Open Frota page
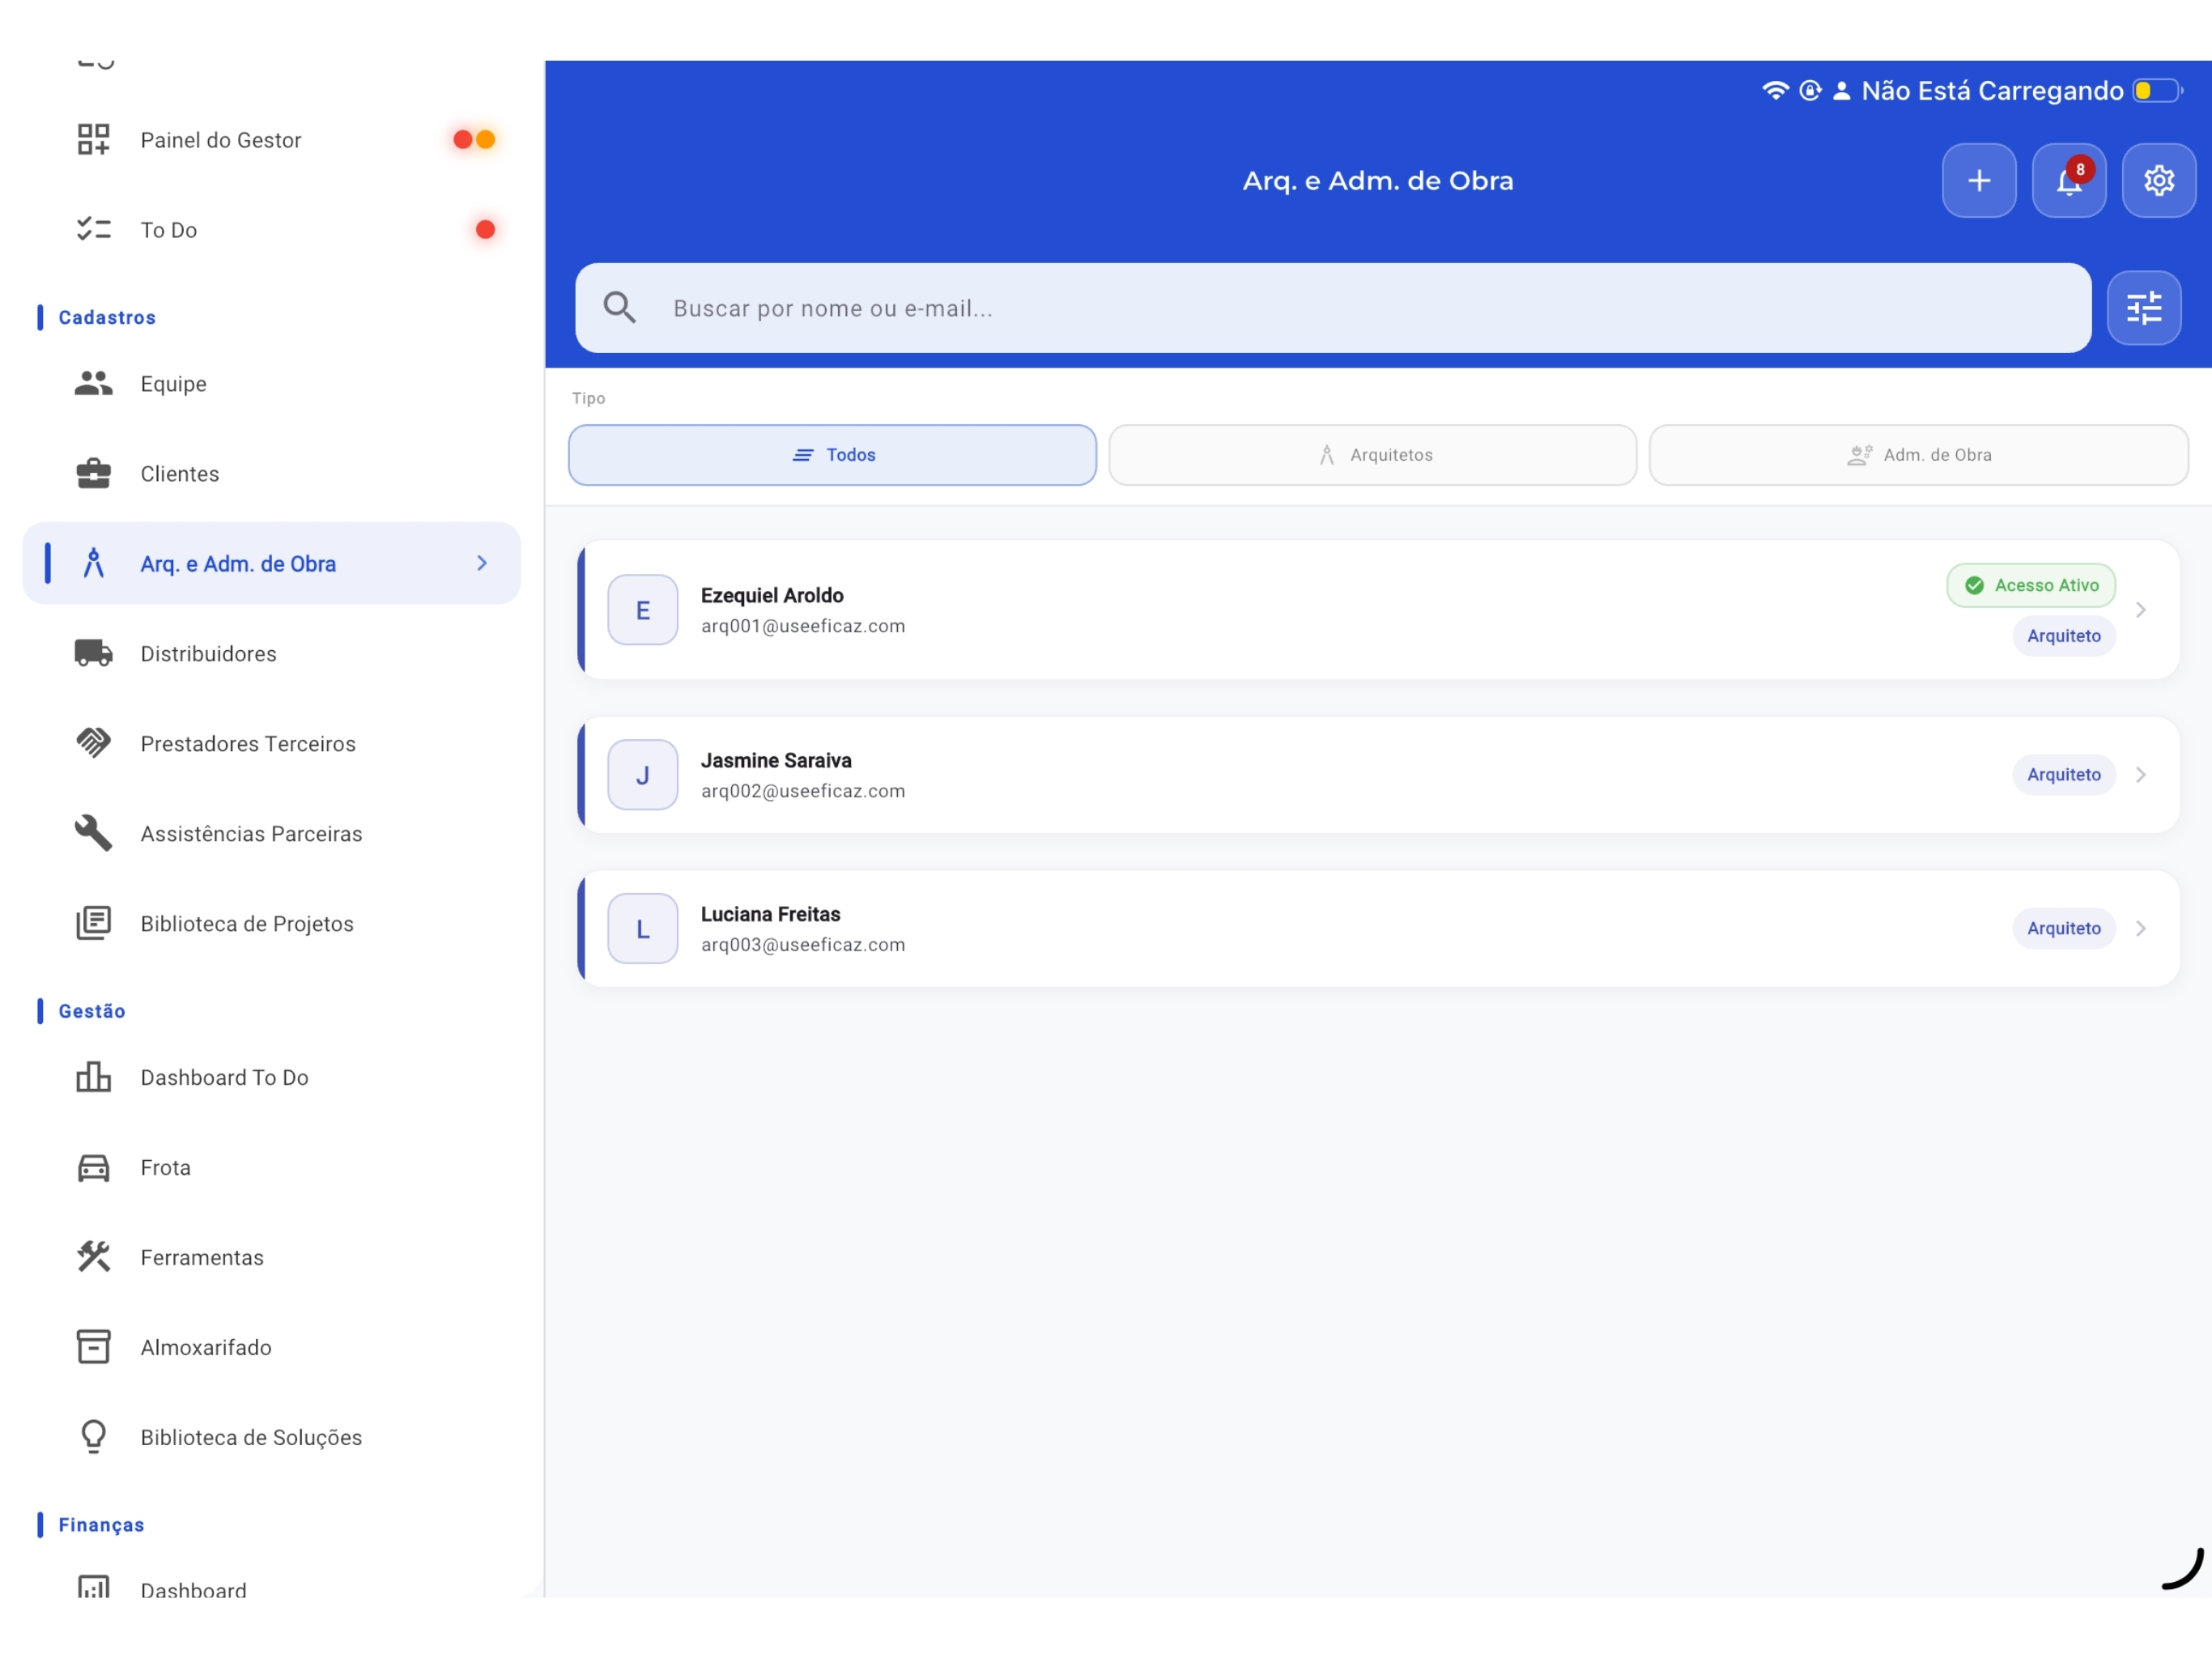The width and height of the screenshot is (2212, 1658). (272, 1168)
